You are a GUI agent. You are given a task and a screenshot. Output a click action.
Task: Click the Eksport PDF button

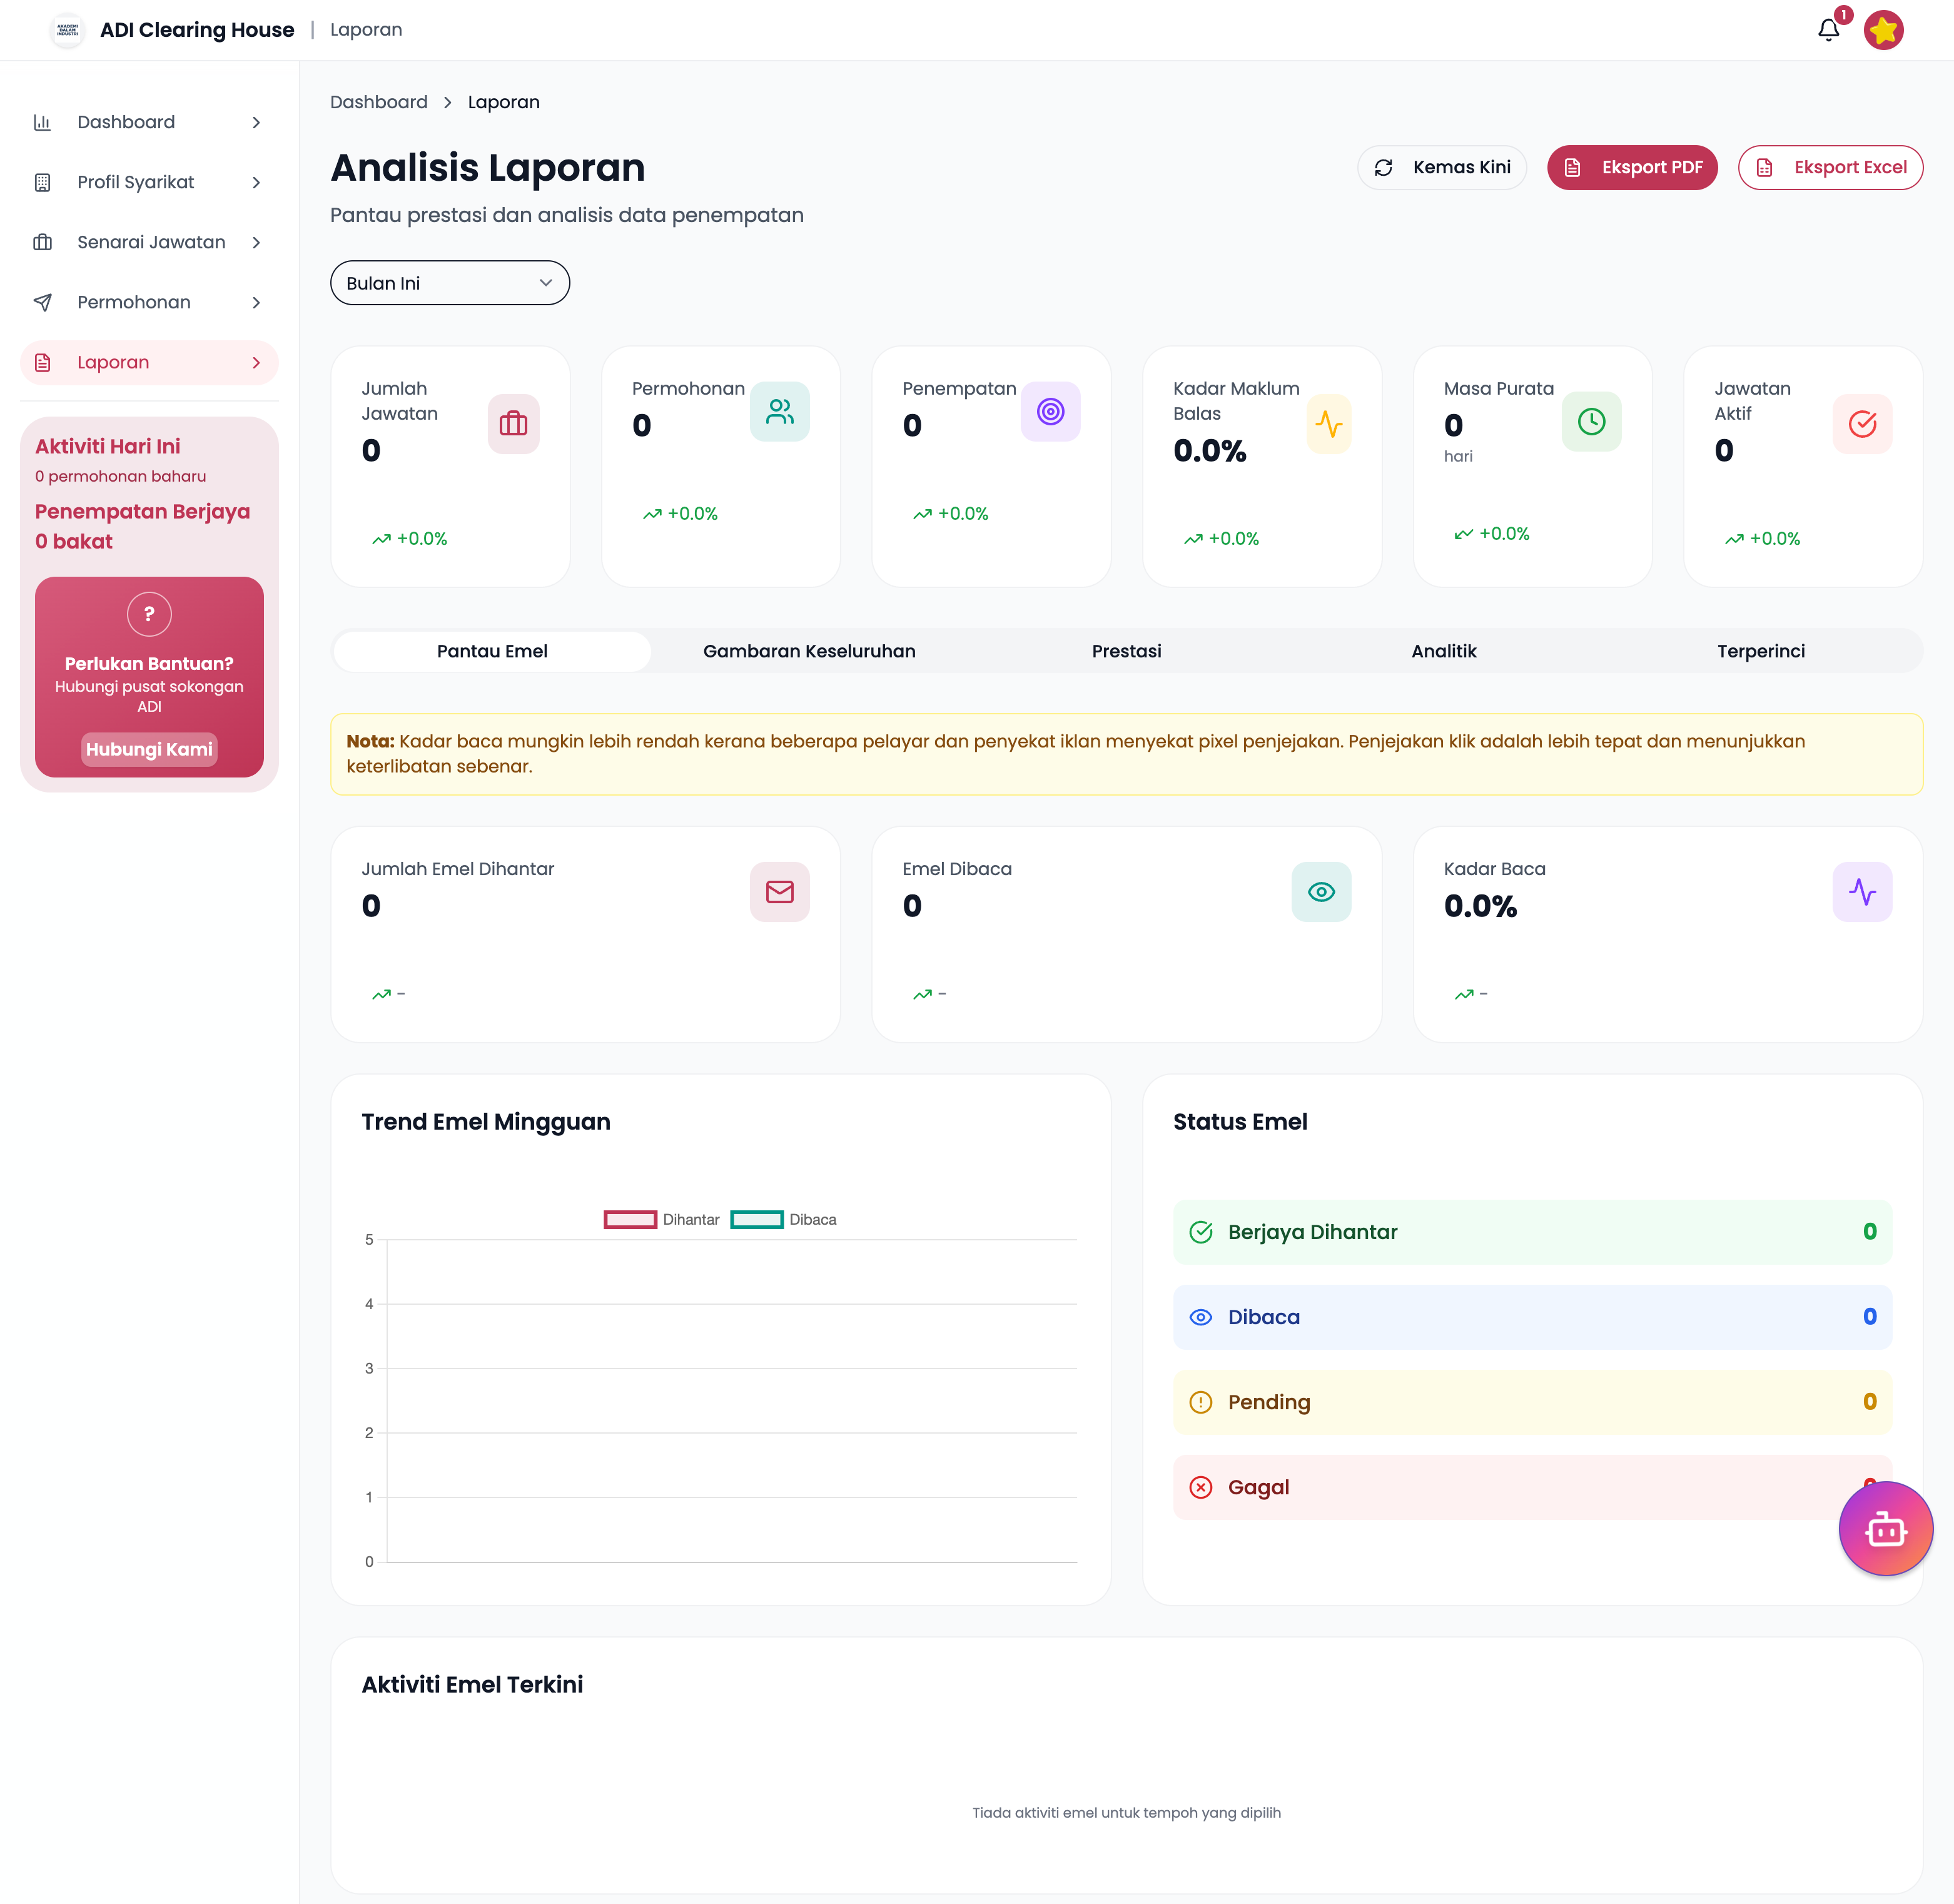[x=1632, y=167]
